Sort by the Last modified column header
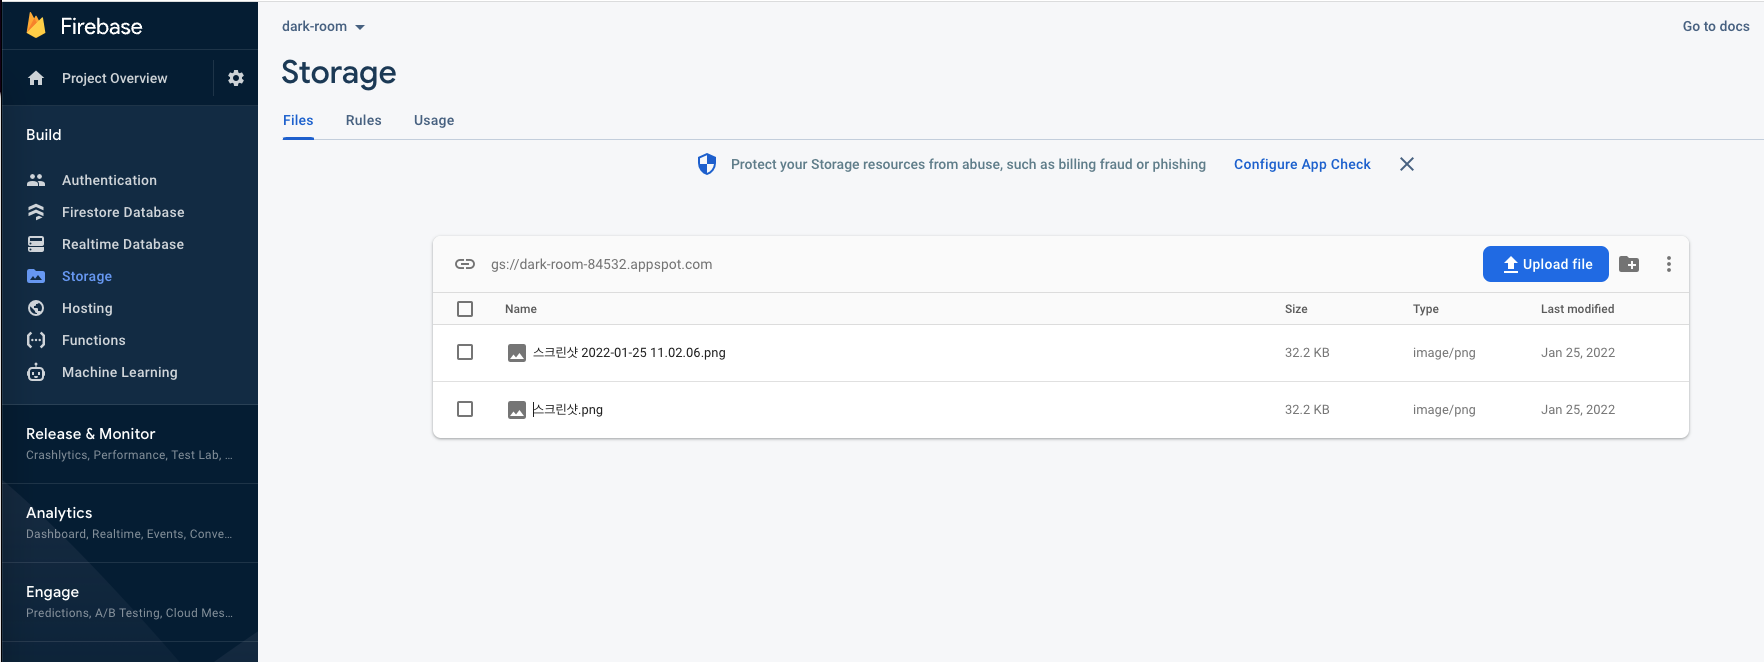The image size is (1764, 662). click(1578, 309)
